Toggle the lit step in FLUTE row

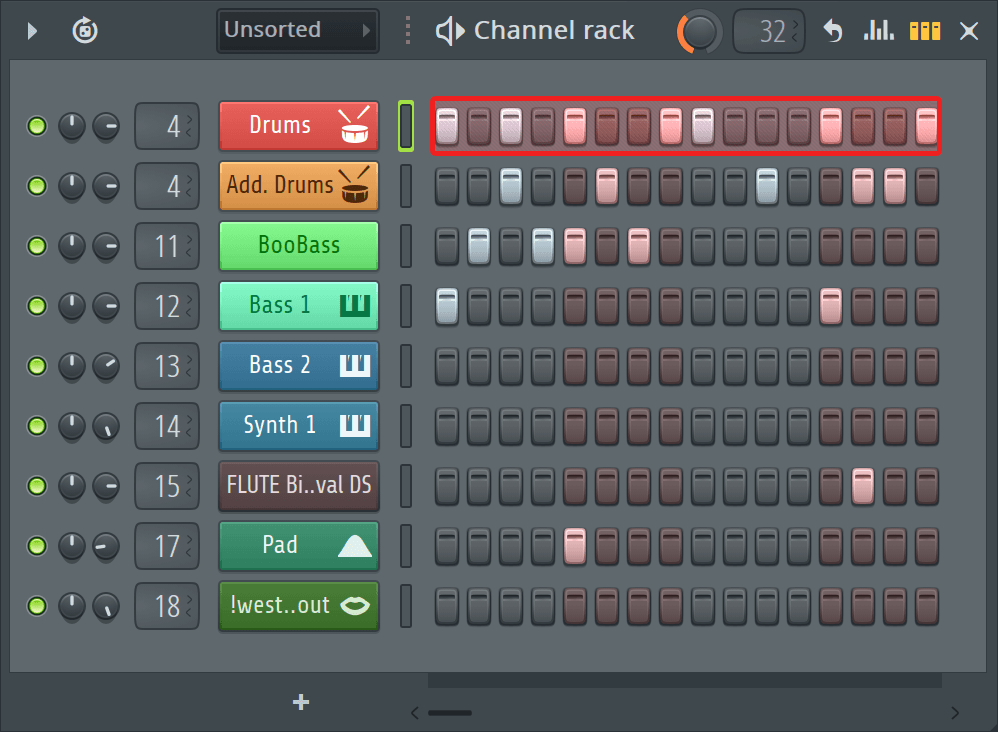tap(863, 486)
